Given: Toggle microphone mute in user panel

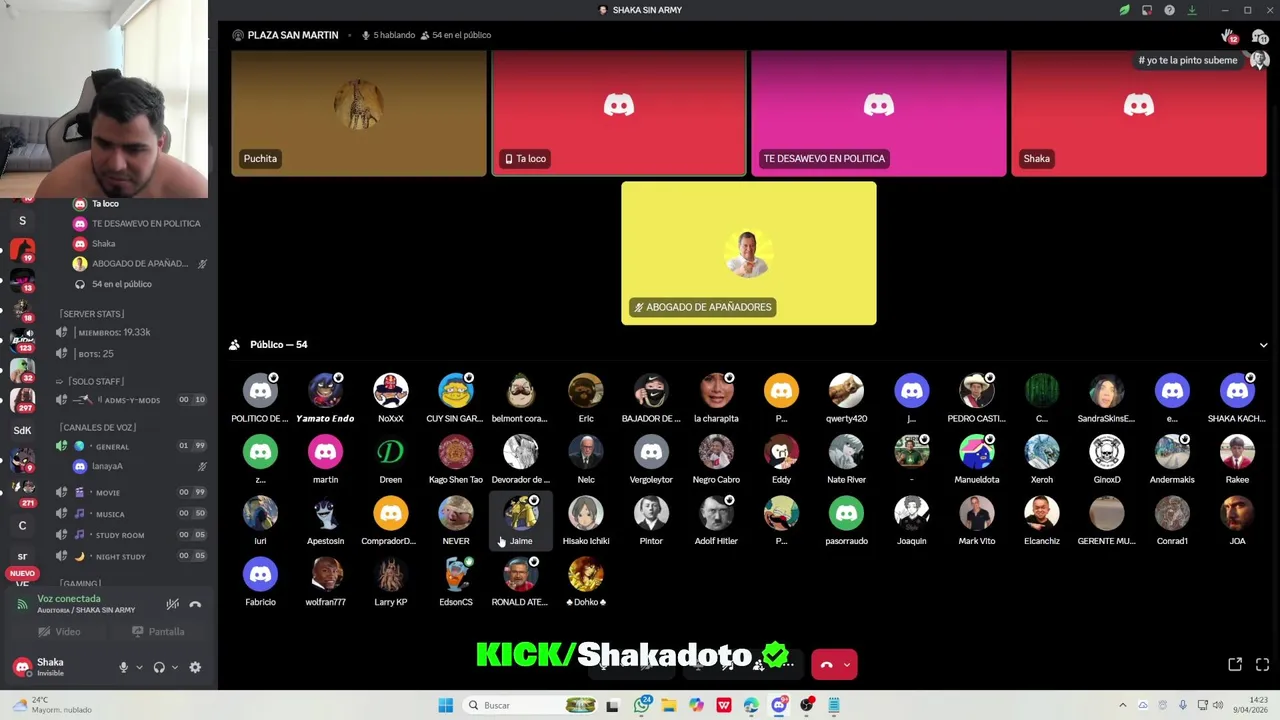Looking at the screenshot, I should 124,667.
